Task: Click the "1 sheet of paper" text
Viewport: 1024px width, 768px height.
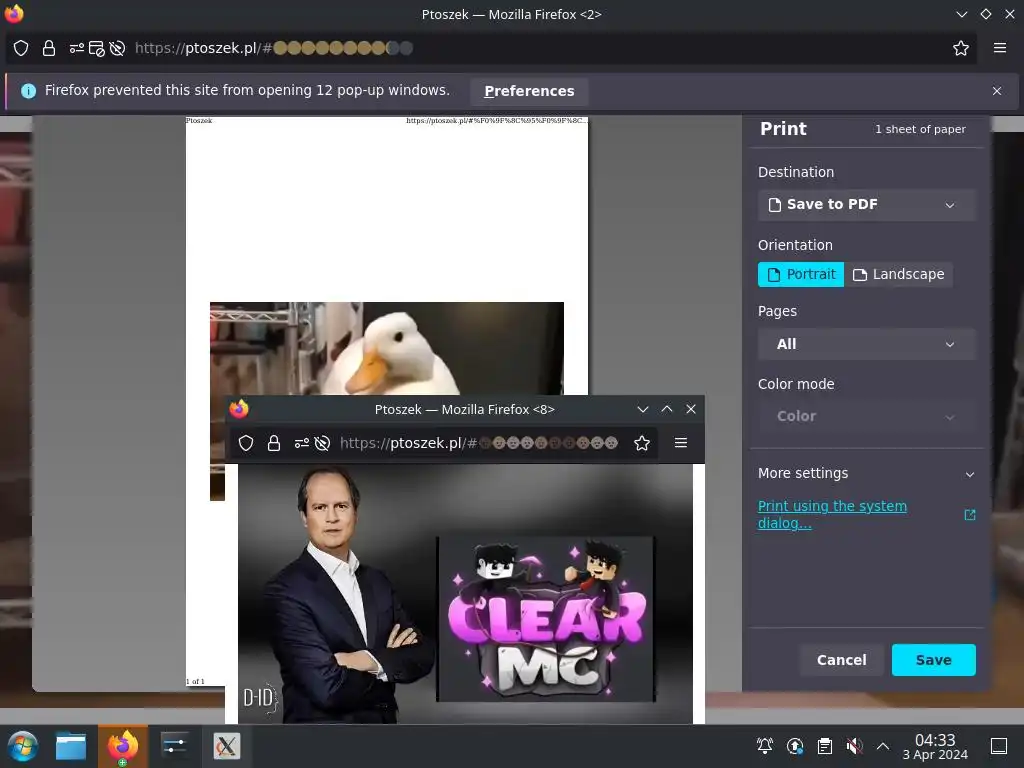Action: (x=920, y=129)
